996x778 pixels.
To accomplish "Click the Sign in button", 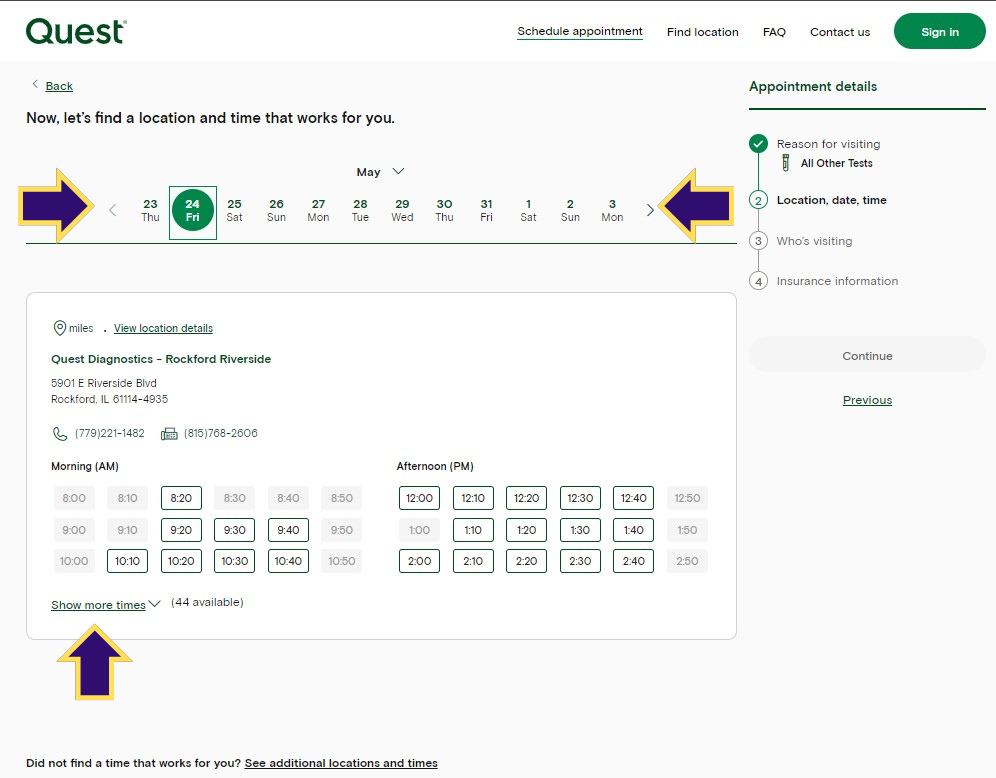I will coord(939,32).
